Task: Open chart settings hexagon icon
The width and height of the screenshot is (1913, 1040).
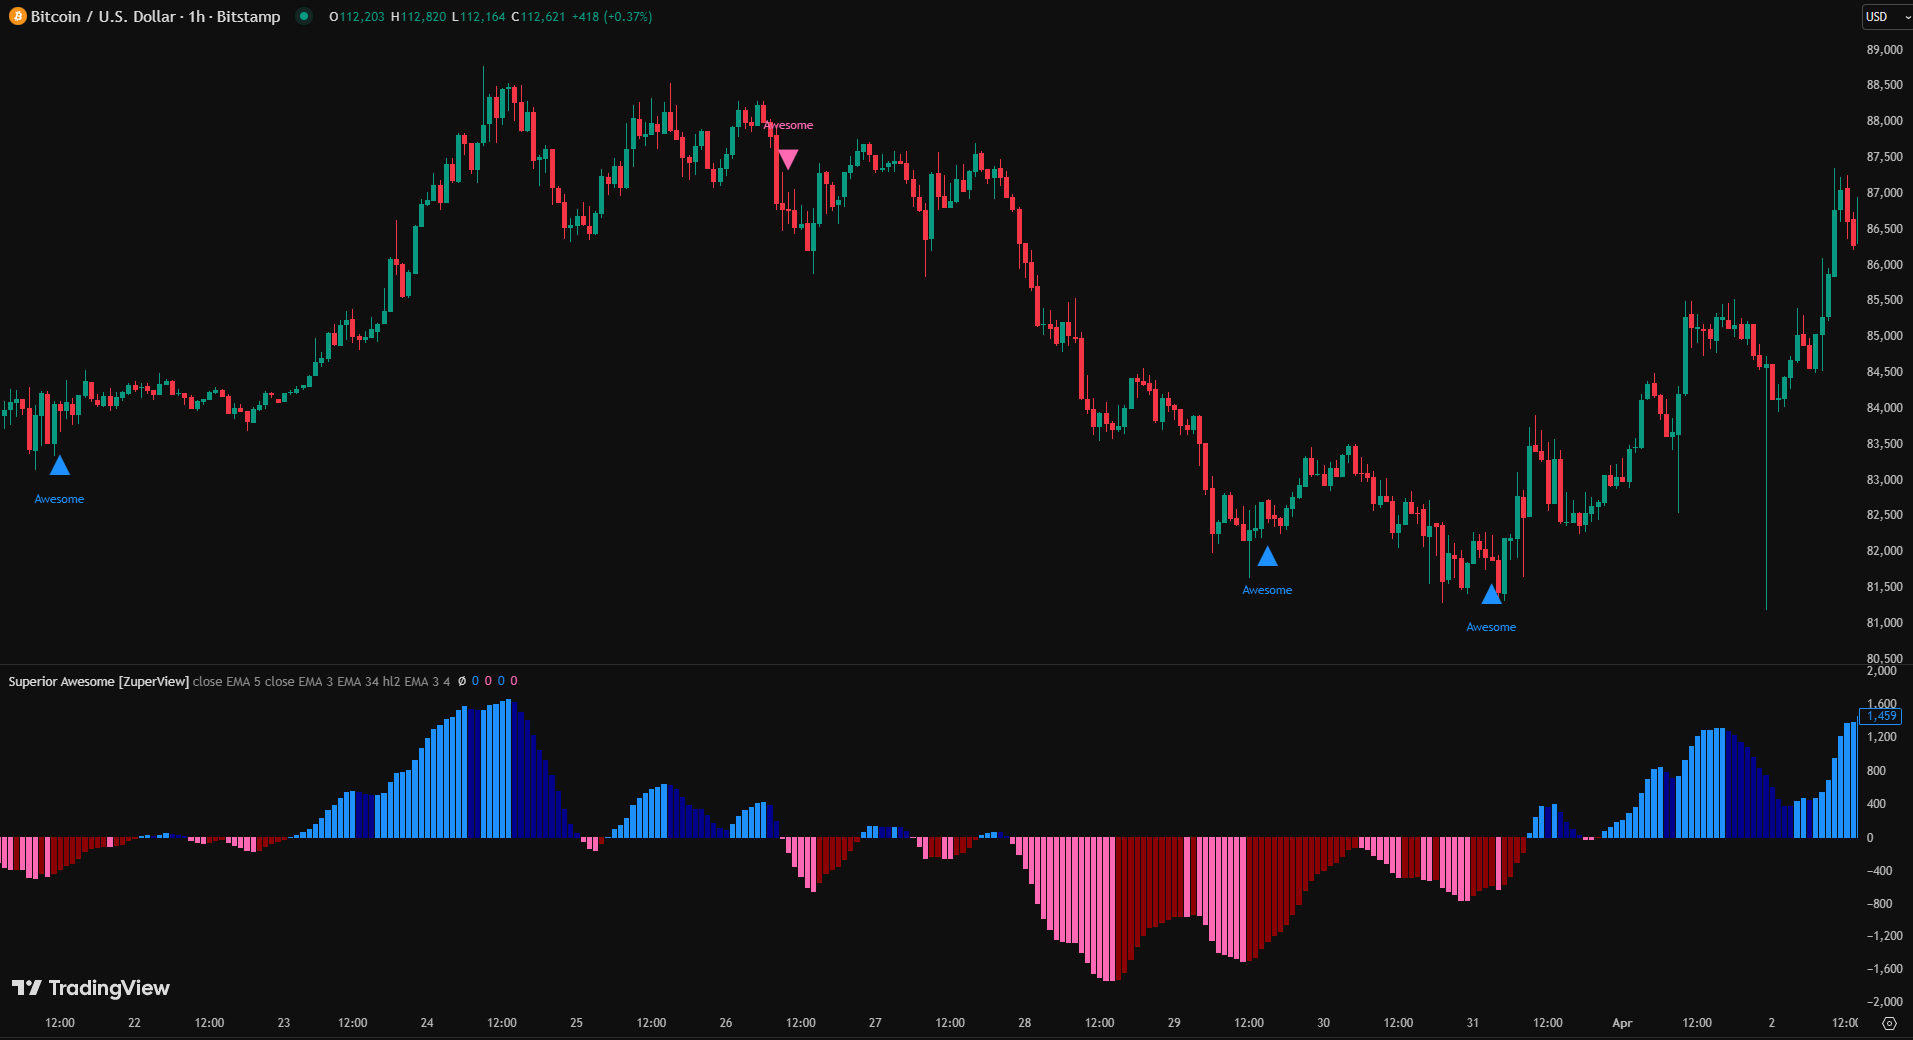Action: tap(1889, 1023)
